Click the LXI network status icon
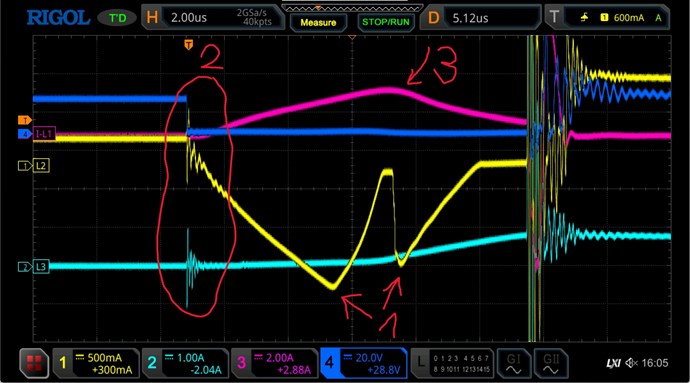Image resolution: width=690 pixels, height=383 pixels. pyautogui.click(x=613, y=363)
